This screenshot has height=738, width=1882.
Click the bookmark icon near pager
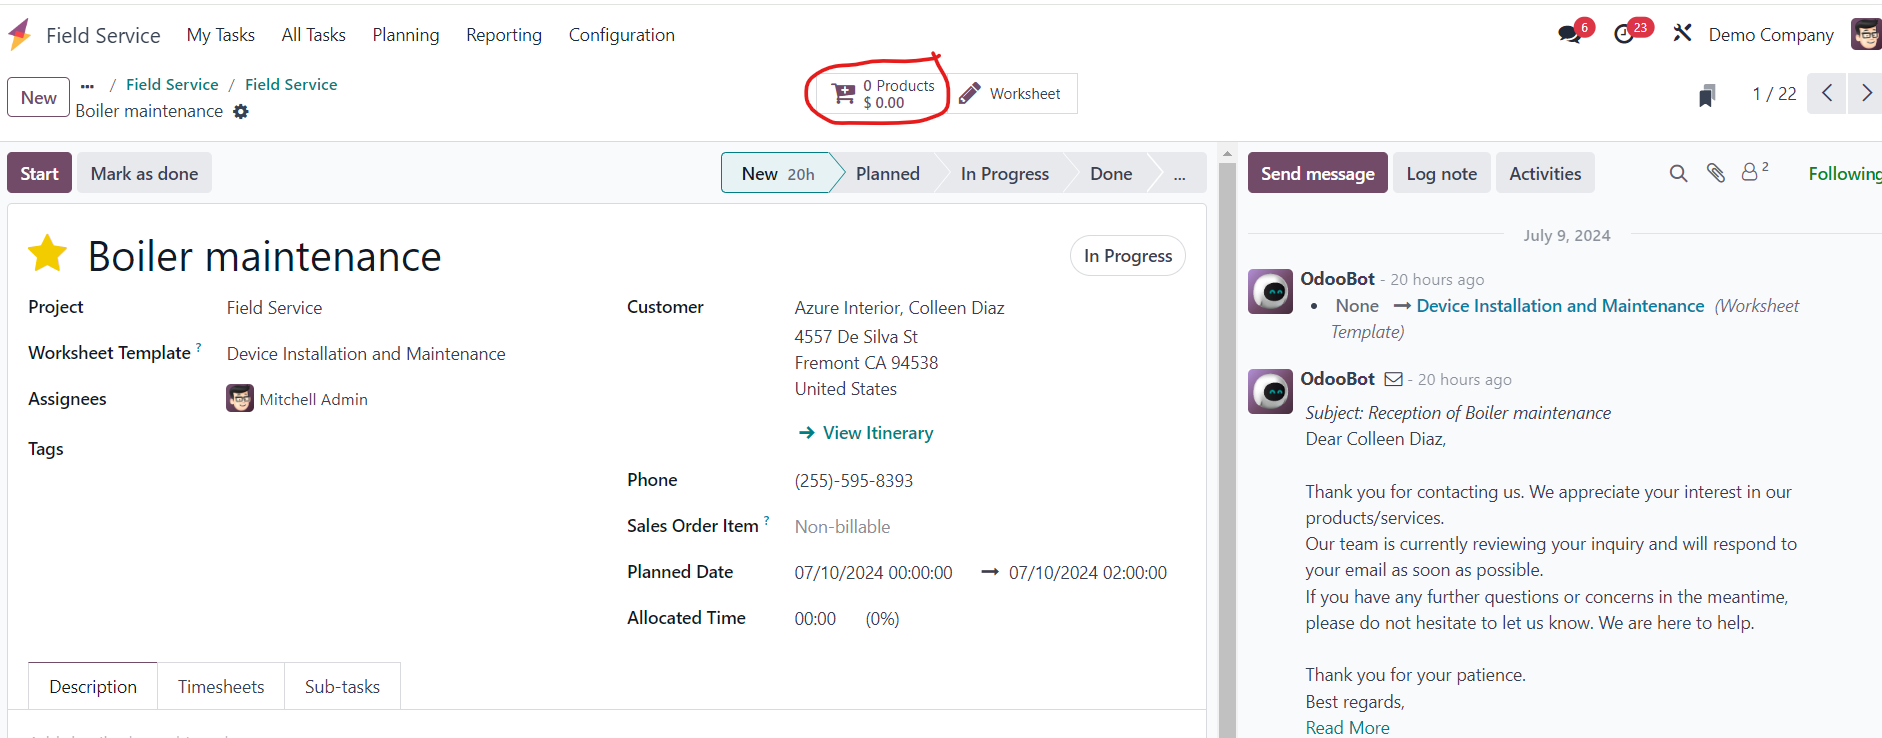pos(1707,95)
